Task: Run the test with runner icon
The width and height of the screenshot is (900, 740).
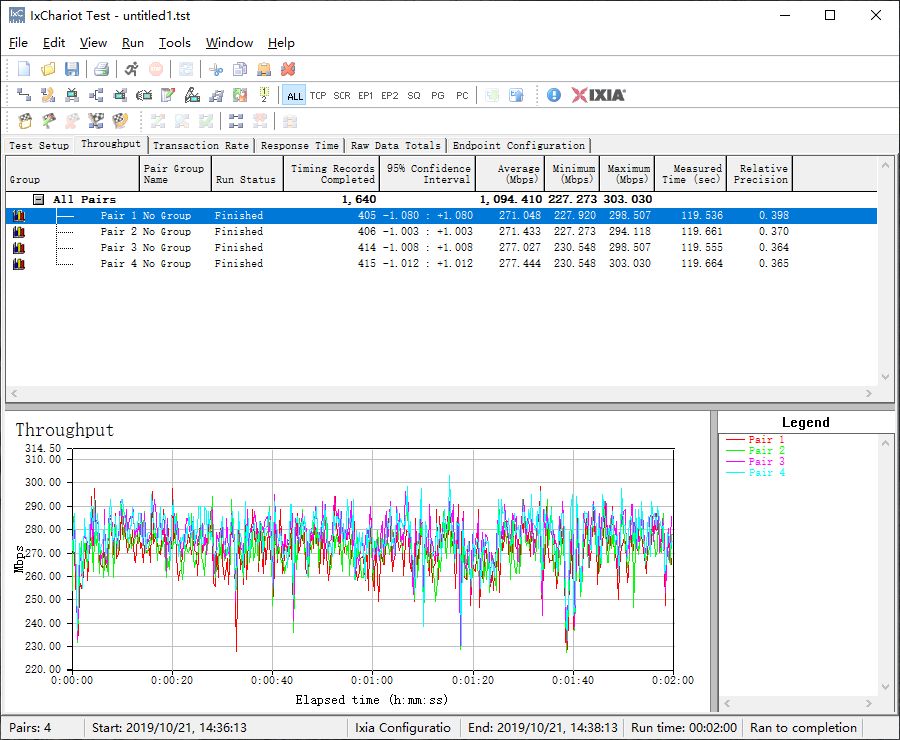Action: click(x=131, y=69)
